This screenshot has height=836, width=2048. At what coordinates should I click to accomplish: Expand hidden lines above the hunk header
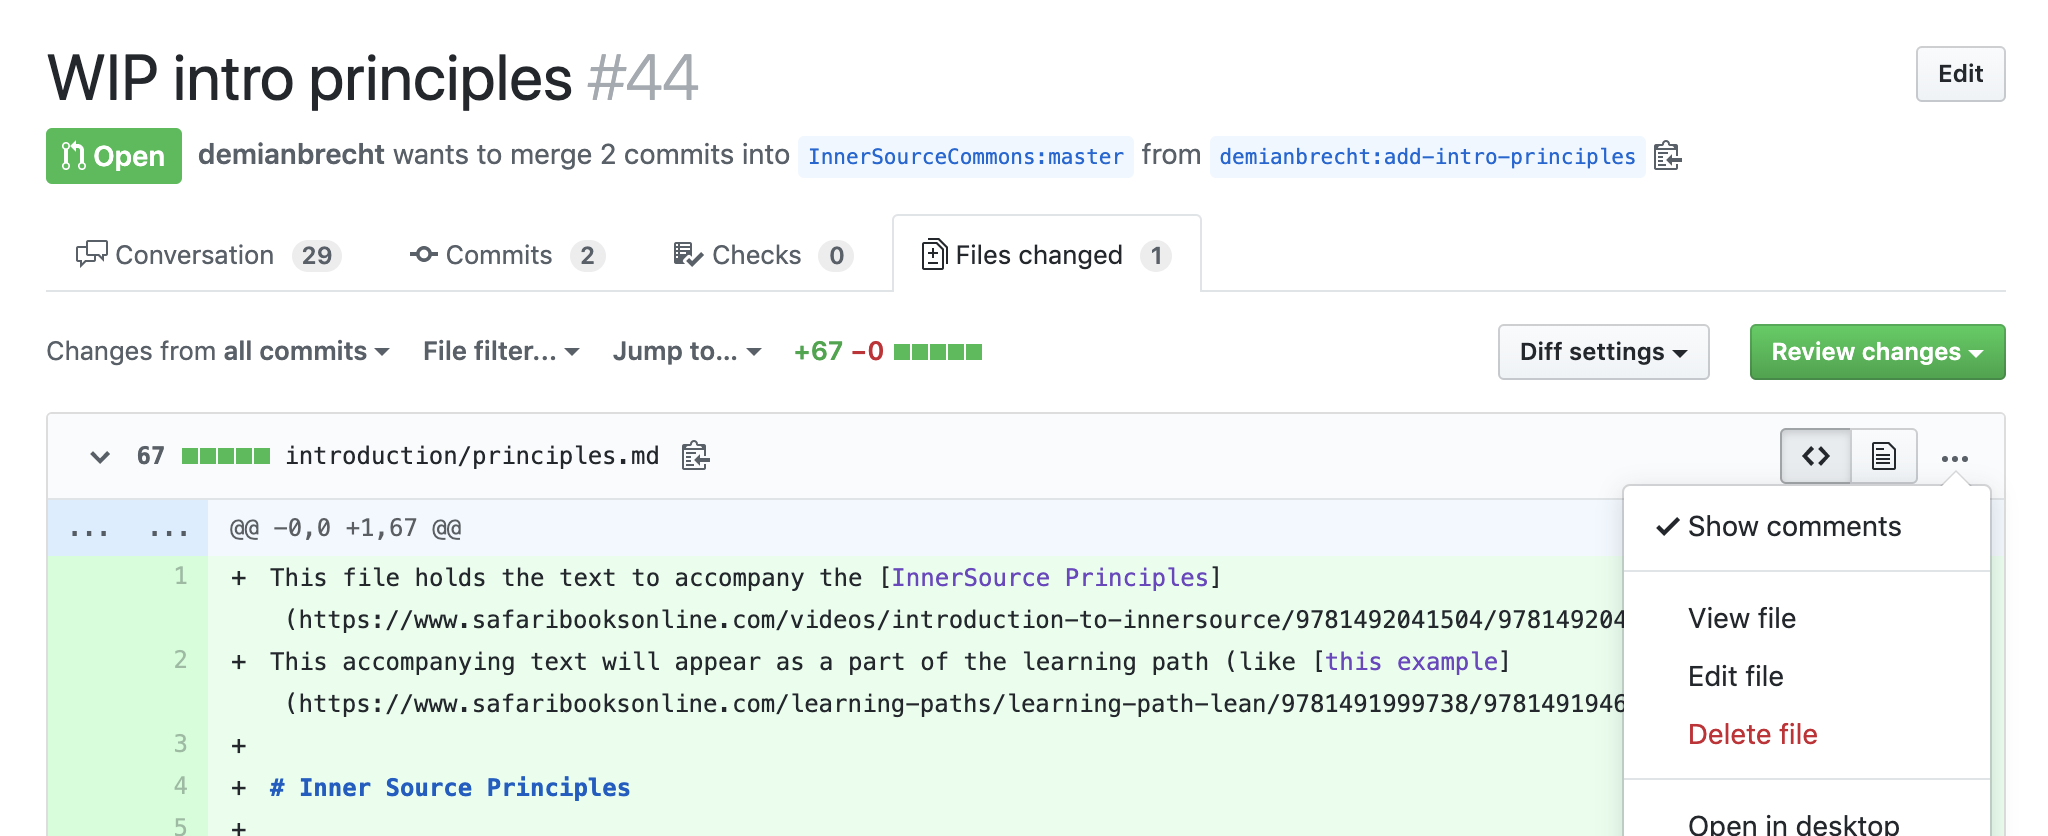click(128, 528)
